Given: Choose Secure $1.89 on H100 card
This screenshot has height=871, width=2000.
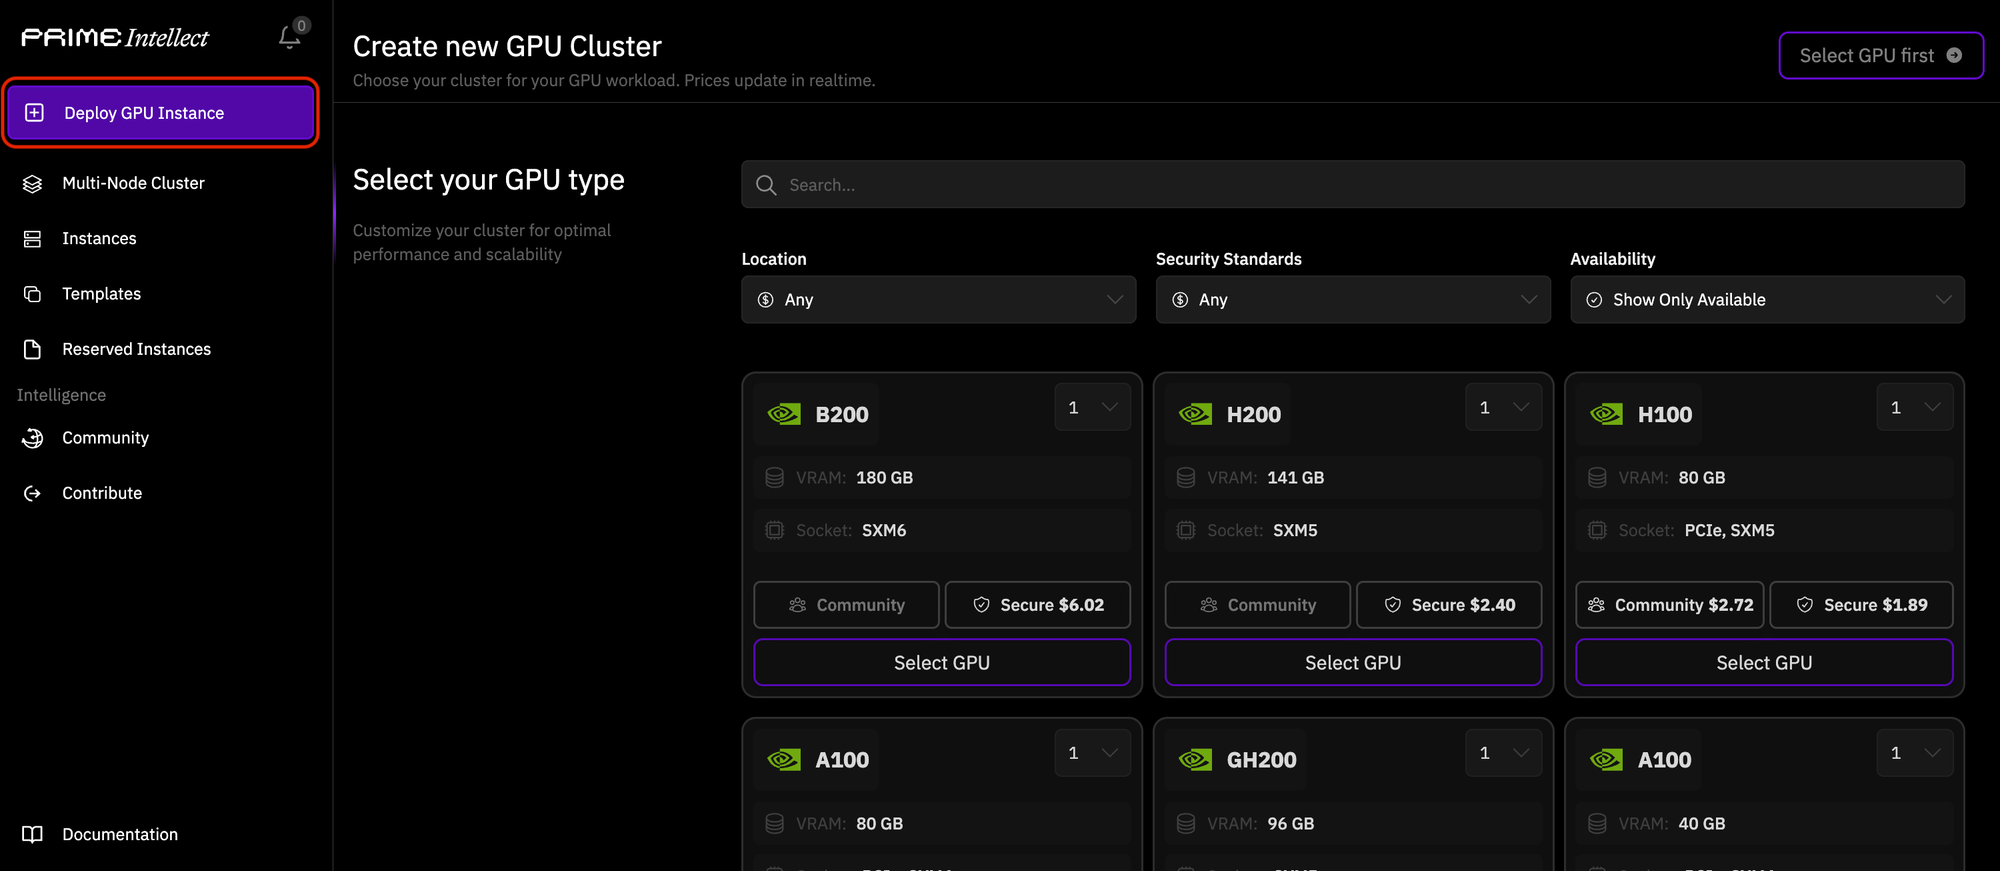Looking at the screenshot, I should 1862,605.
